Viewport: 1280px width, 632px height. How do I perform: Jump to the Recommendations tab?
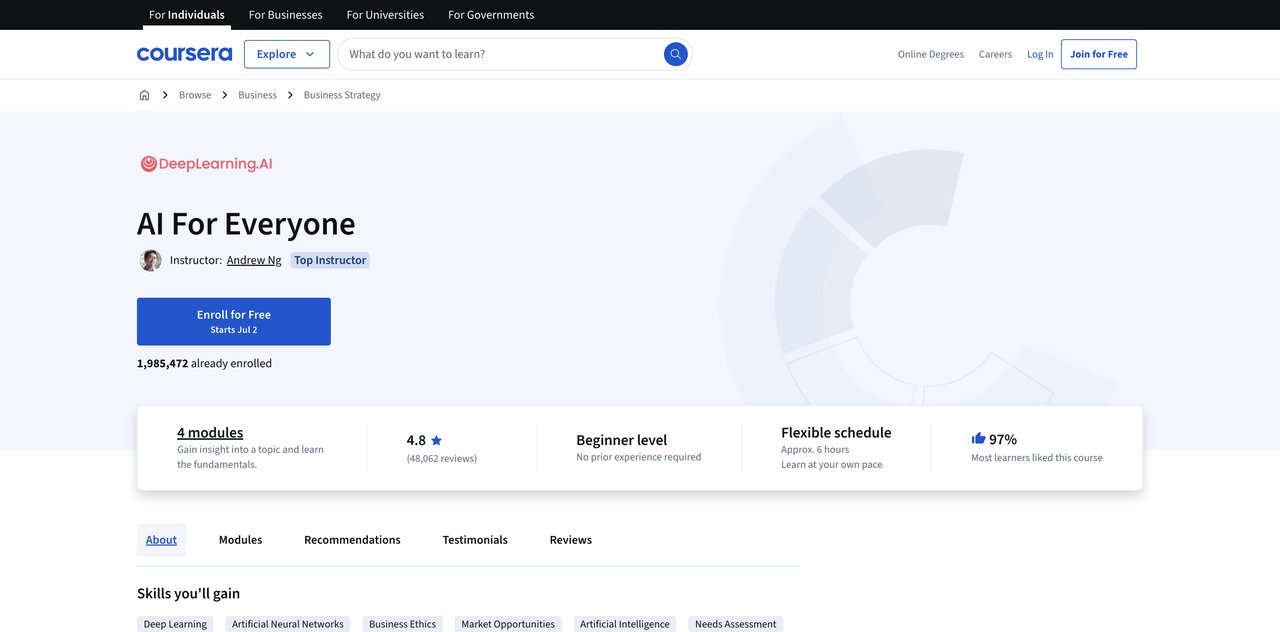[x=352, y=540]
